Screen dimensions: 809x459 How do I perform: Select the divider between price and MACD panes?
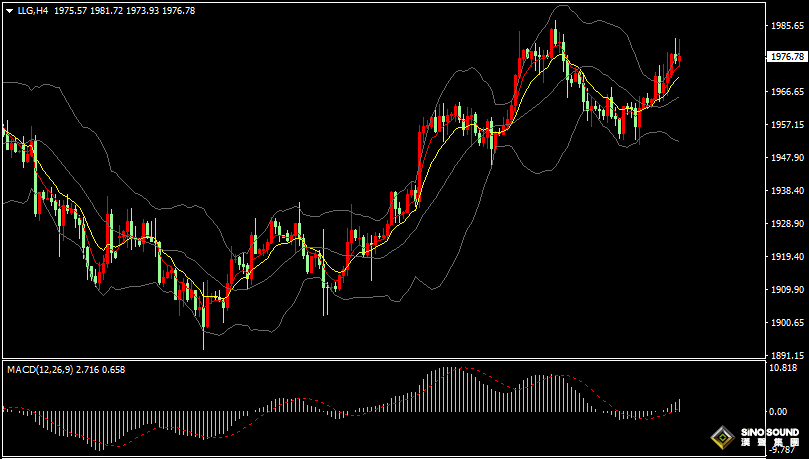pos(400,360)
